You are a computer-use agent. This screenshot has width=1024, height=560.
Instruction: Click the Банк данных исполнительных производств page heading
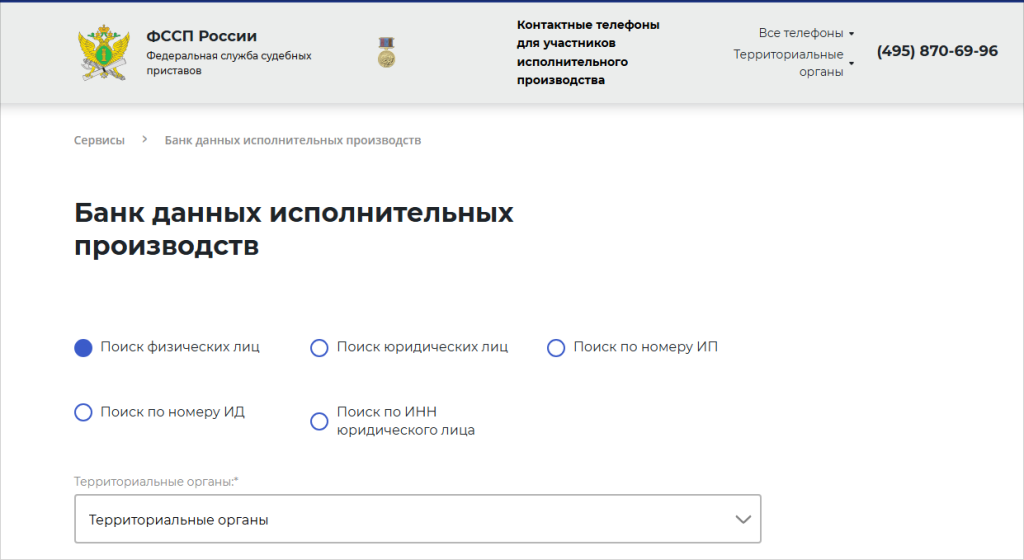pos(293,229)
